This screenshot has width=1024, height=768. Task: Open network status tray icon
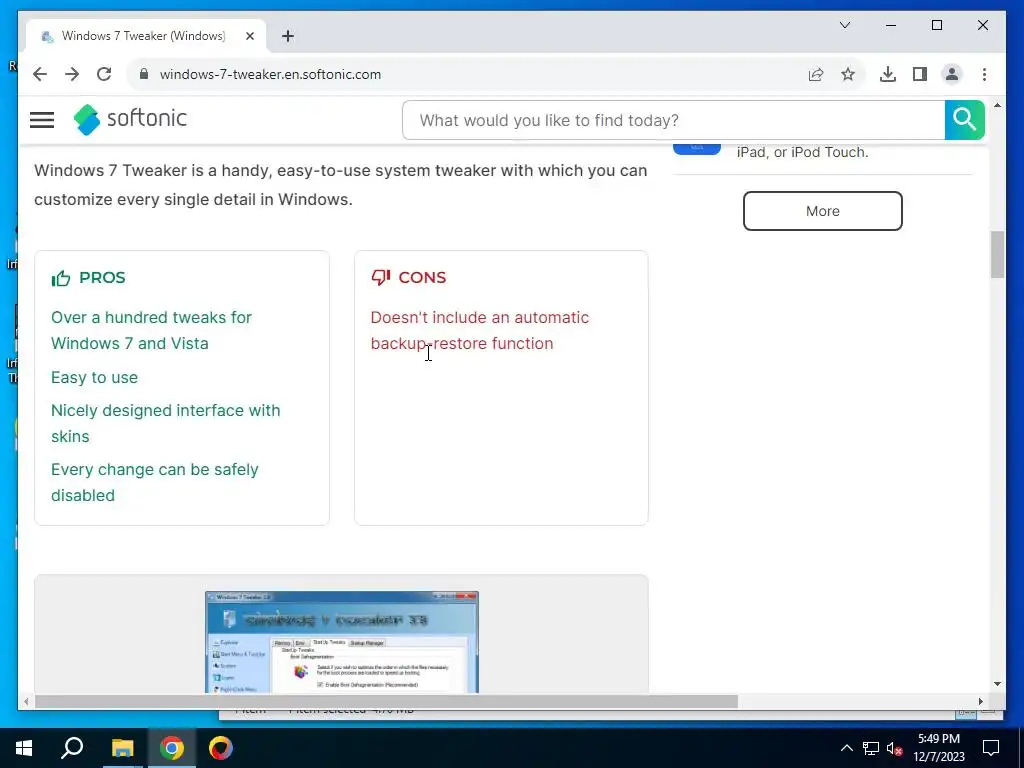[x=871, y=748]
